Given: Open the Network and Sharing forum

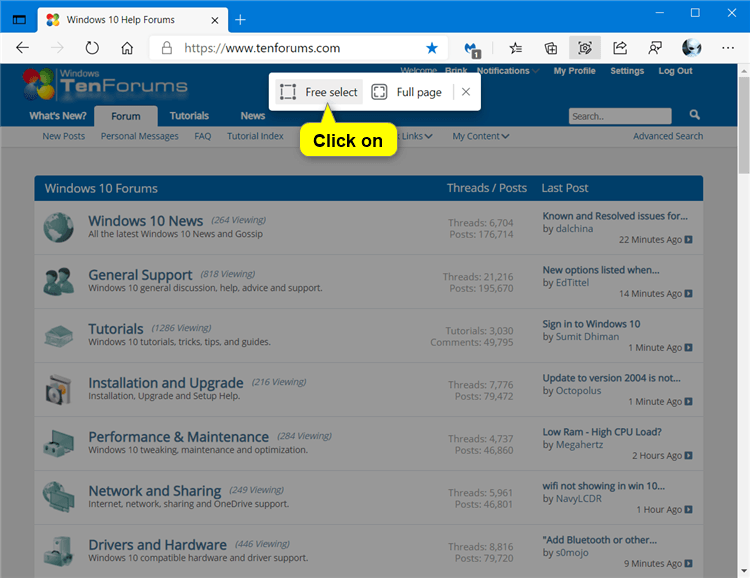Looking at the screenshot, I should coord(154,491).
